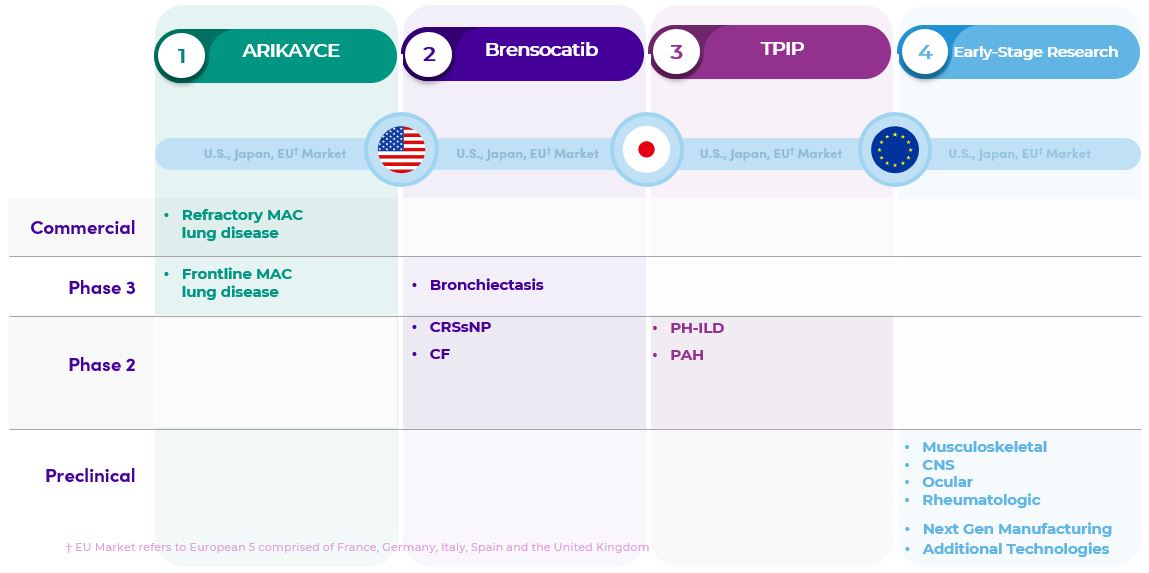
Task: Click the number 3 circle badge
Action: 676,52
